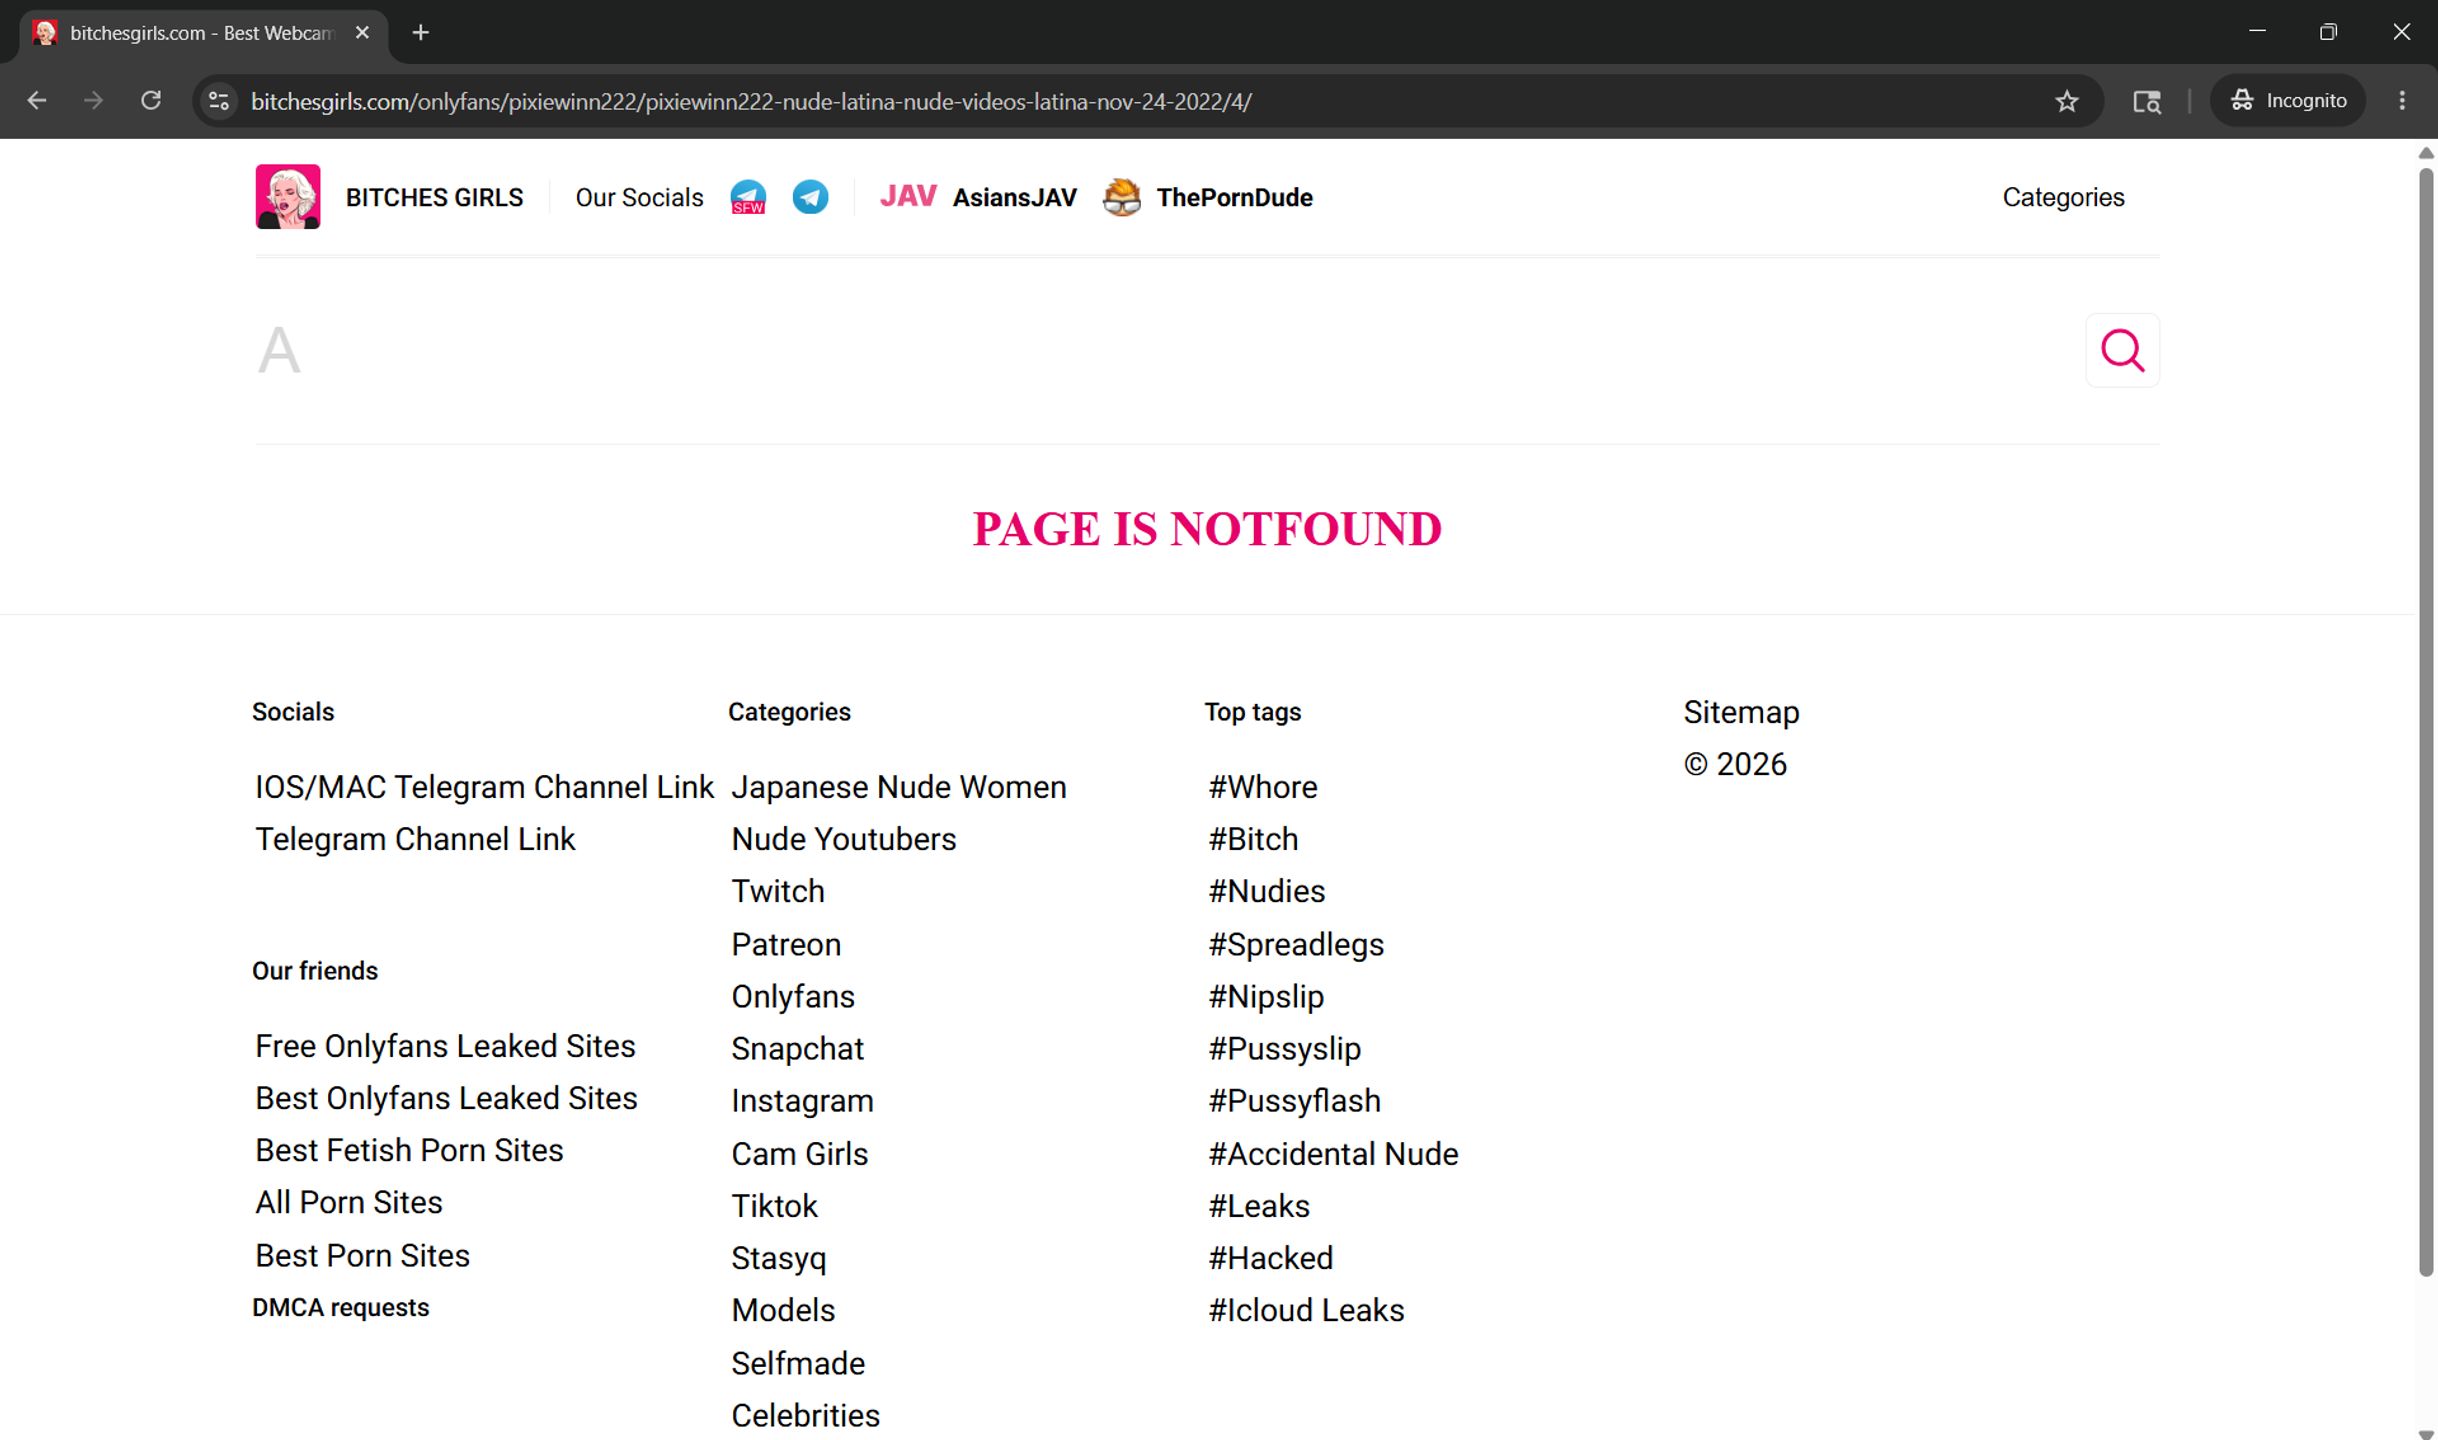This screenshot has height=1440, width=2438.
Task: Select Twitch category in footer
Action: 778,892
